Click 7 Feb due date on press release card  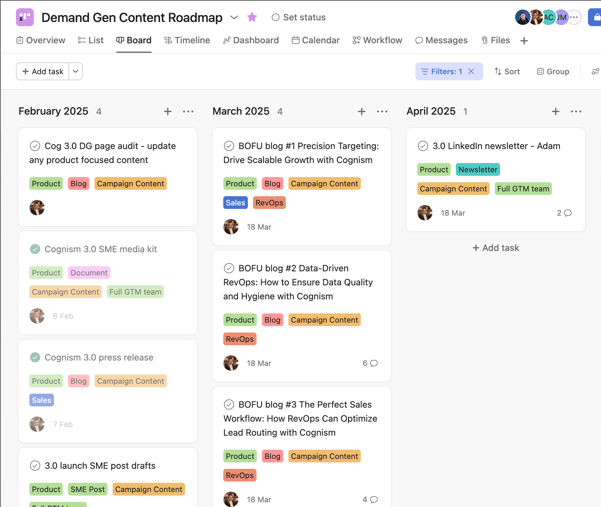[x=63, y=424]
